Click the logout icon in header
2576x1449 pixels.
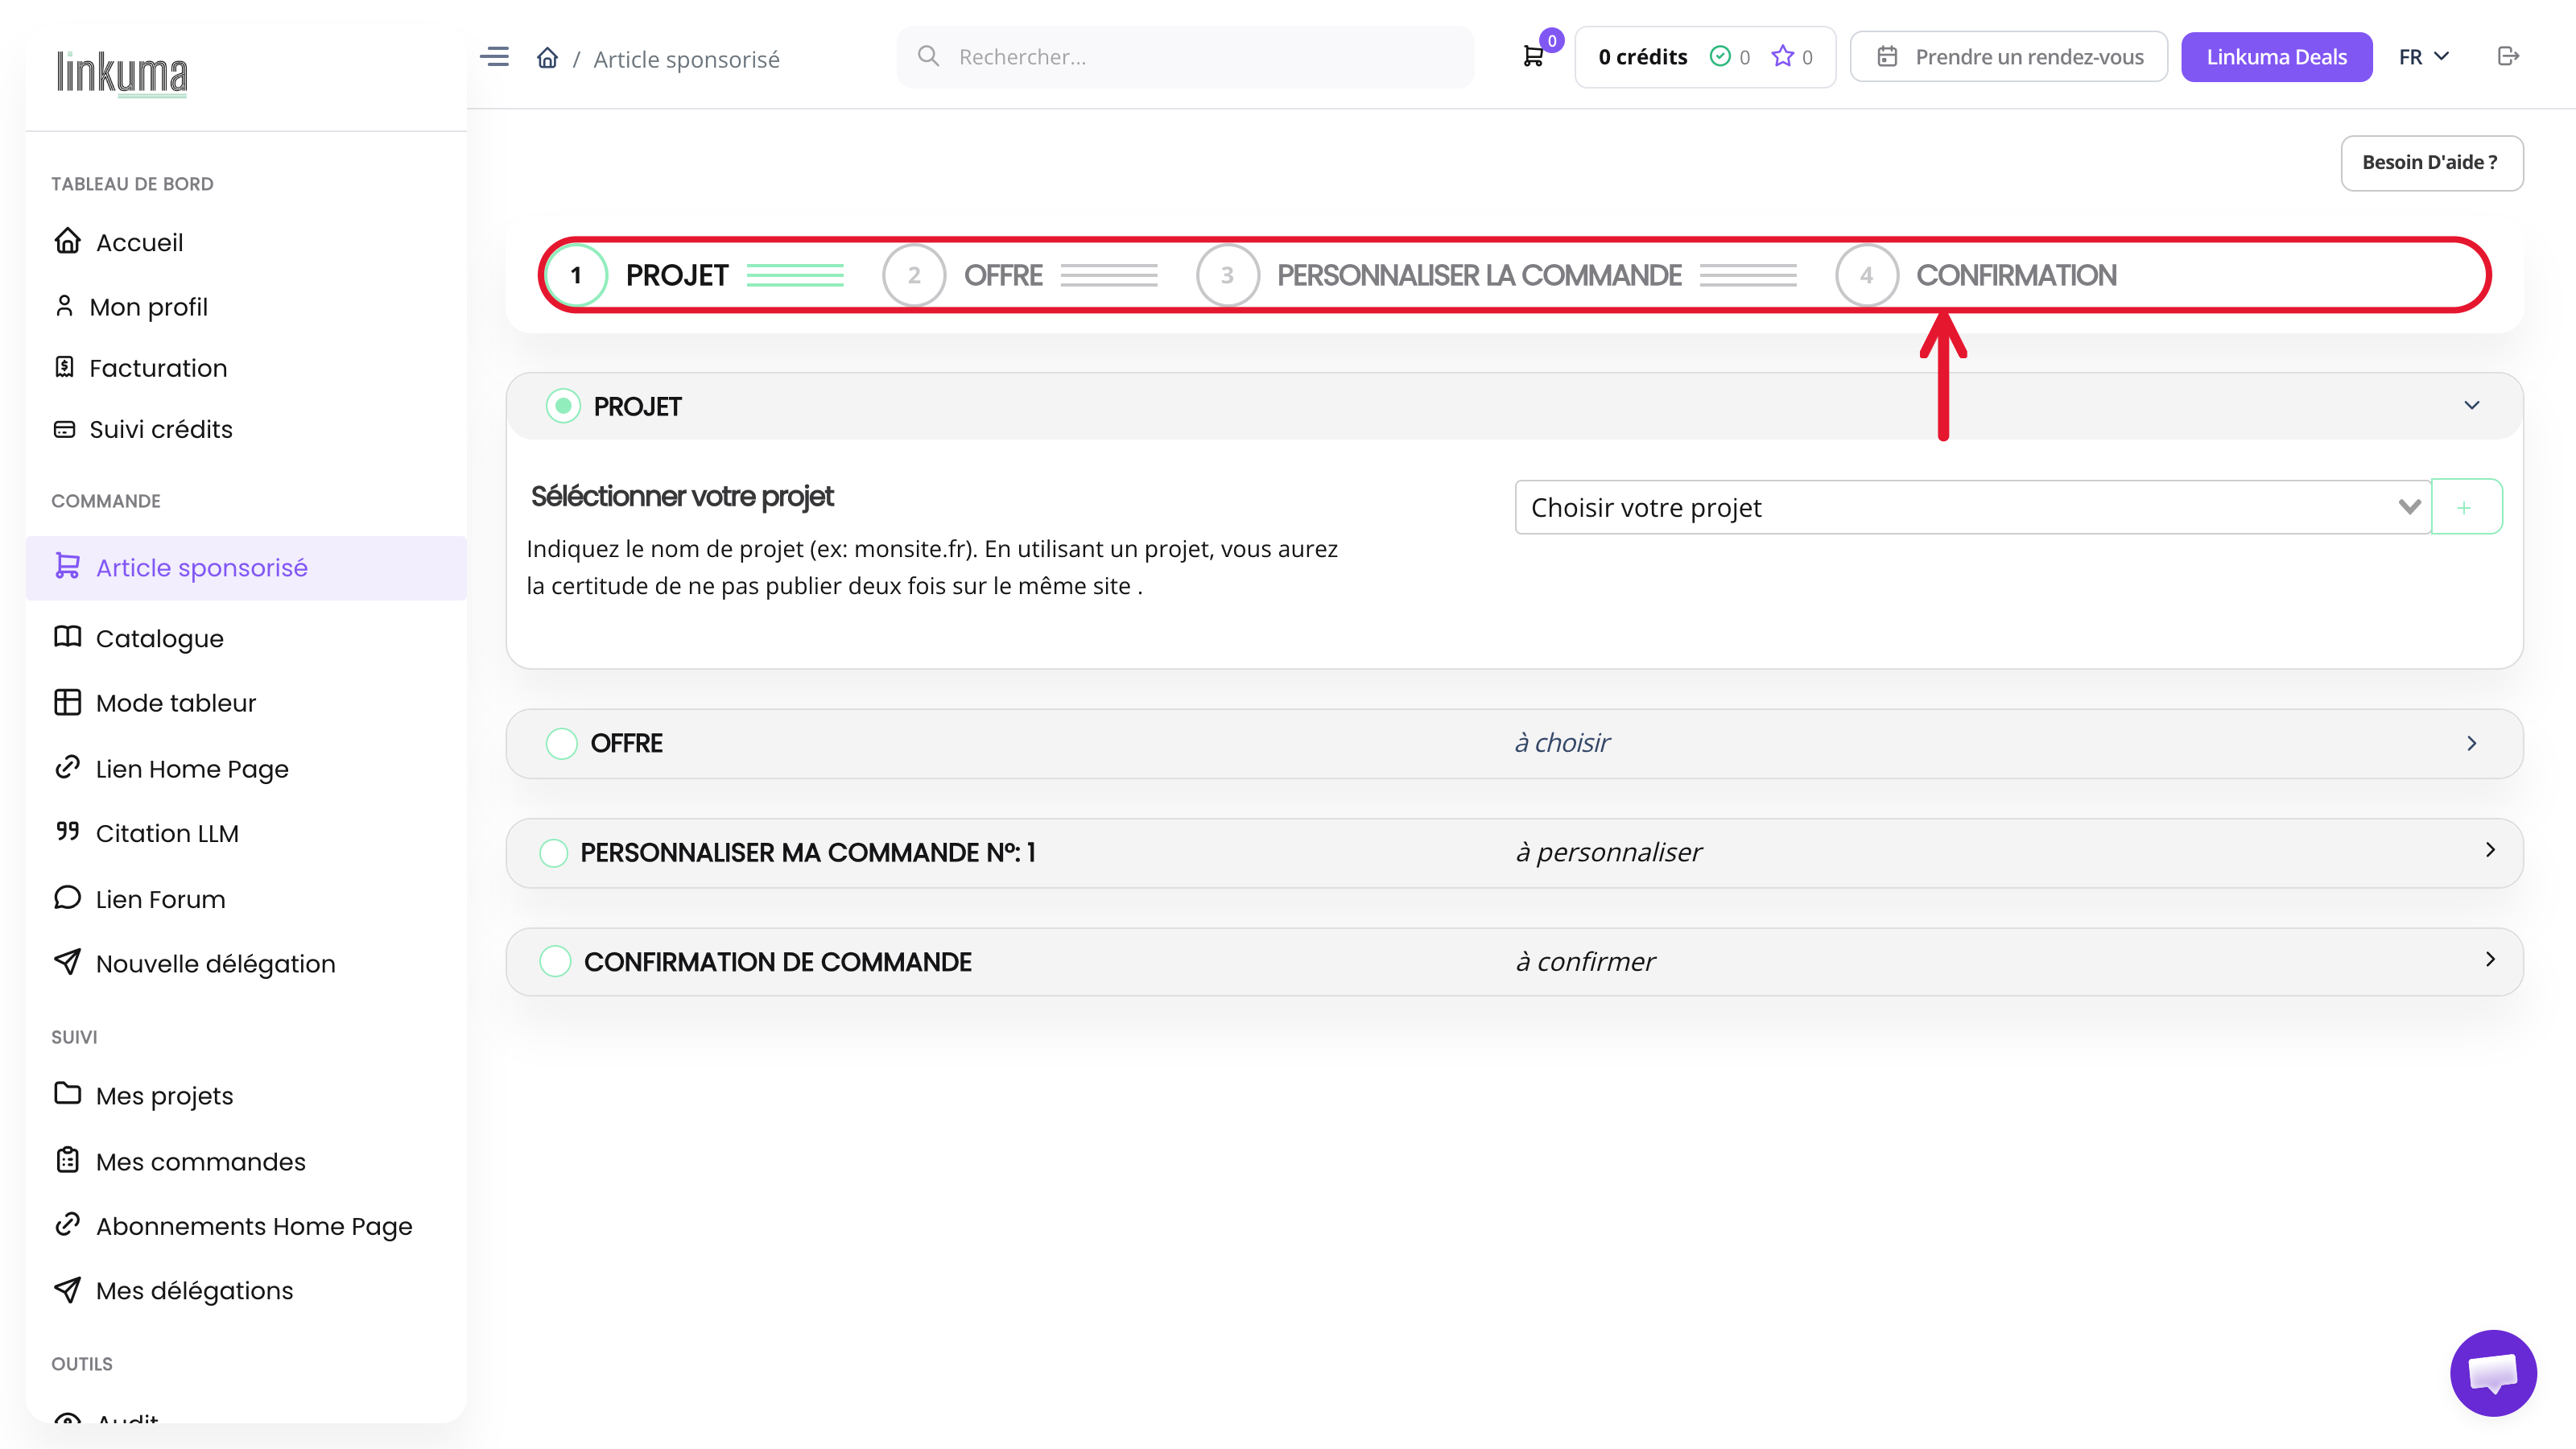point(2507,56)
